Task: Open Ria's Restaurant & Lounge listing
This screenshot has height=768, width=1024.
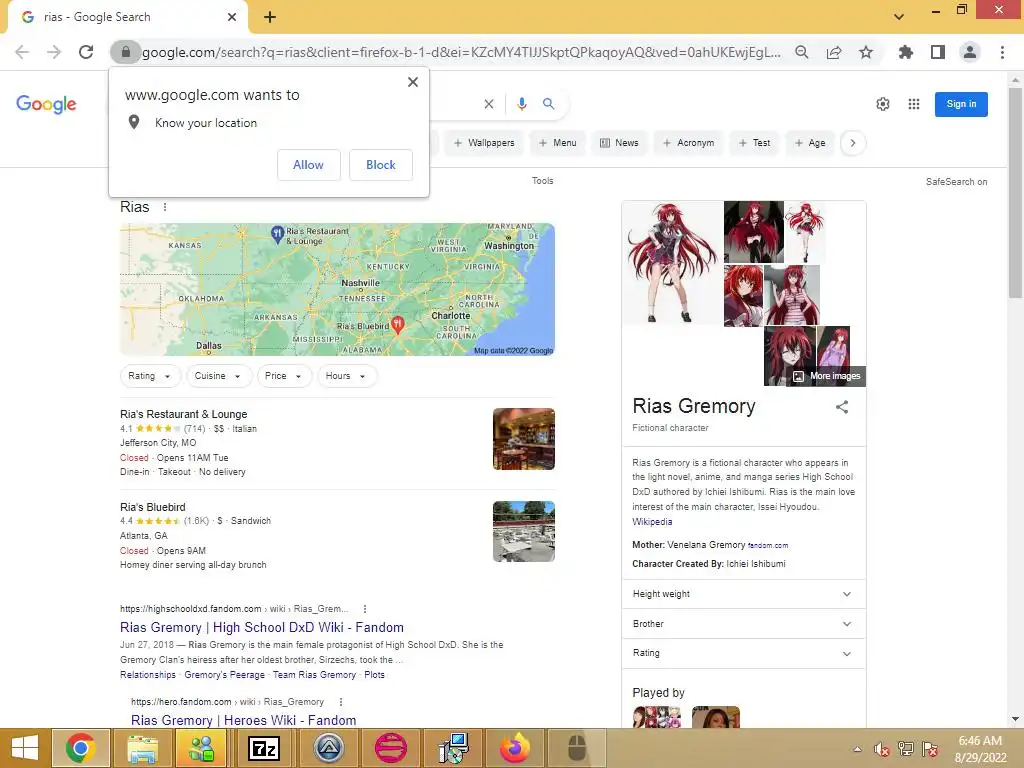Action: 184,414
